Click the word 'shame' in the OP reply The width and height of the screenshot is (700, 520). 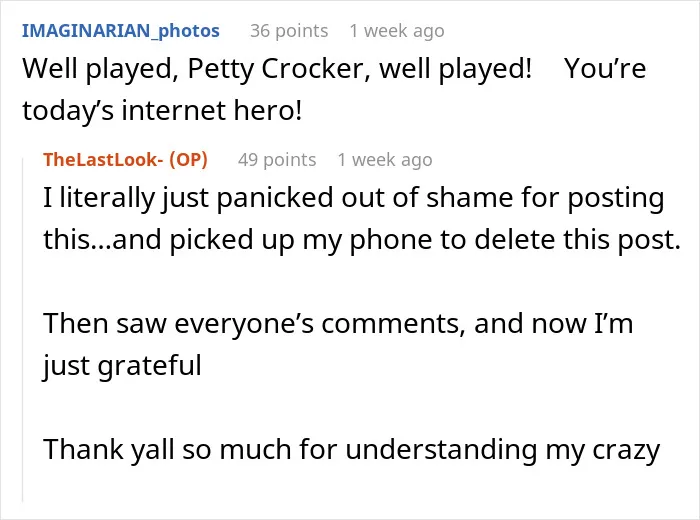click(x=469, y=198)
